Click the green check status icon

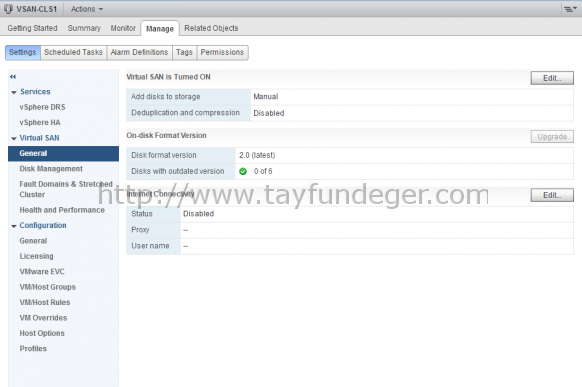pyautogui.click(x=243, y=171)
